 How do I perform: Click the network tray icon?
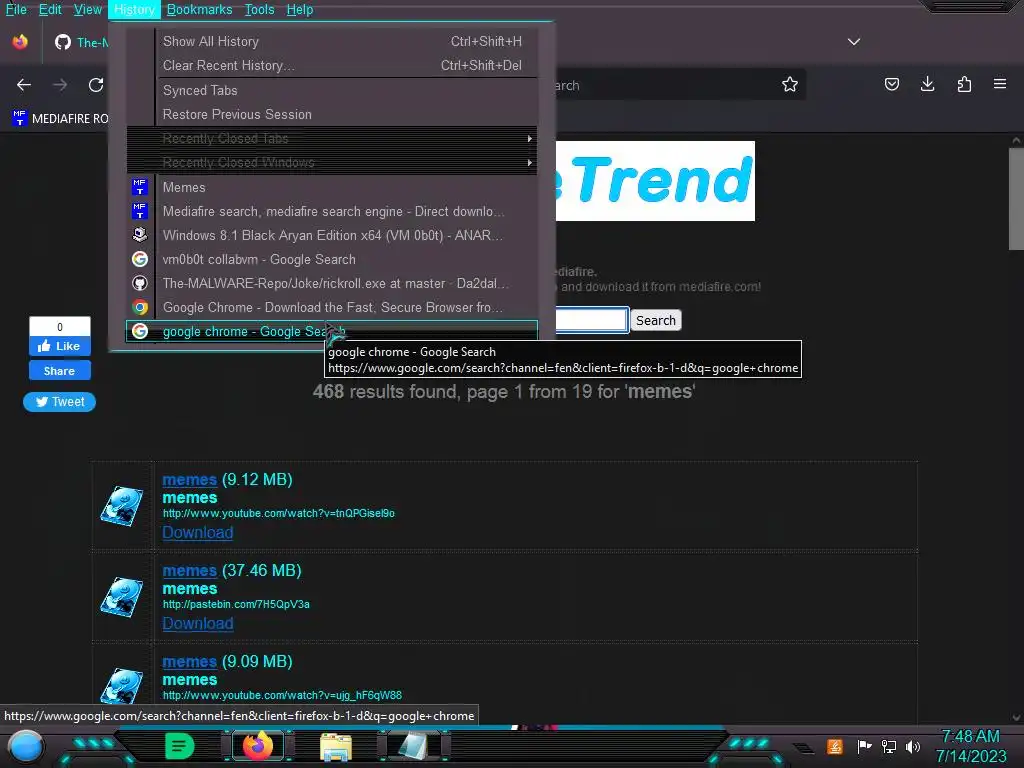point(889,746)
